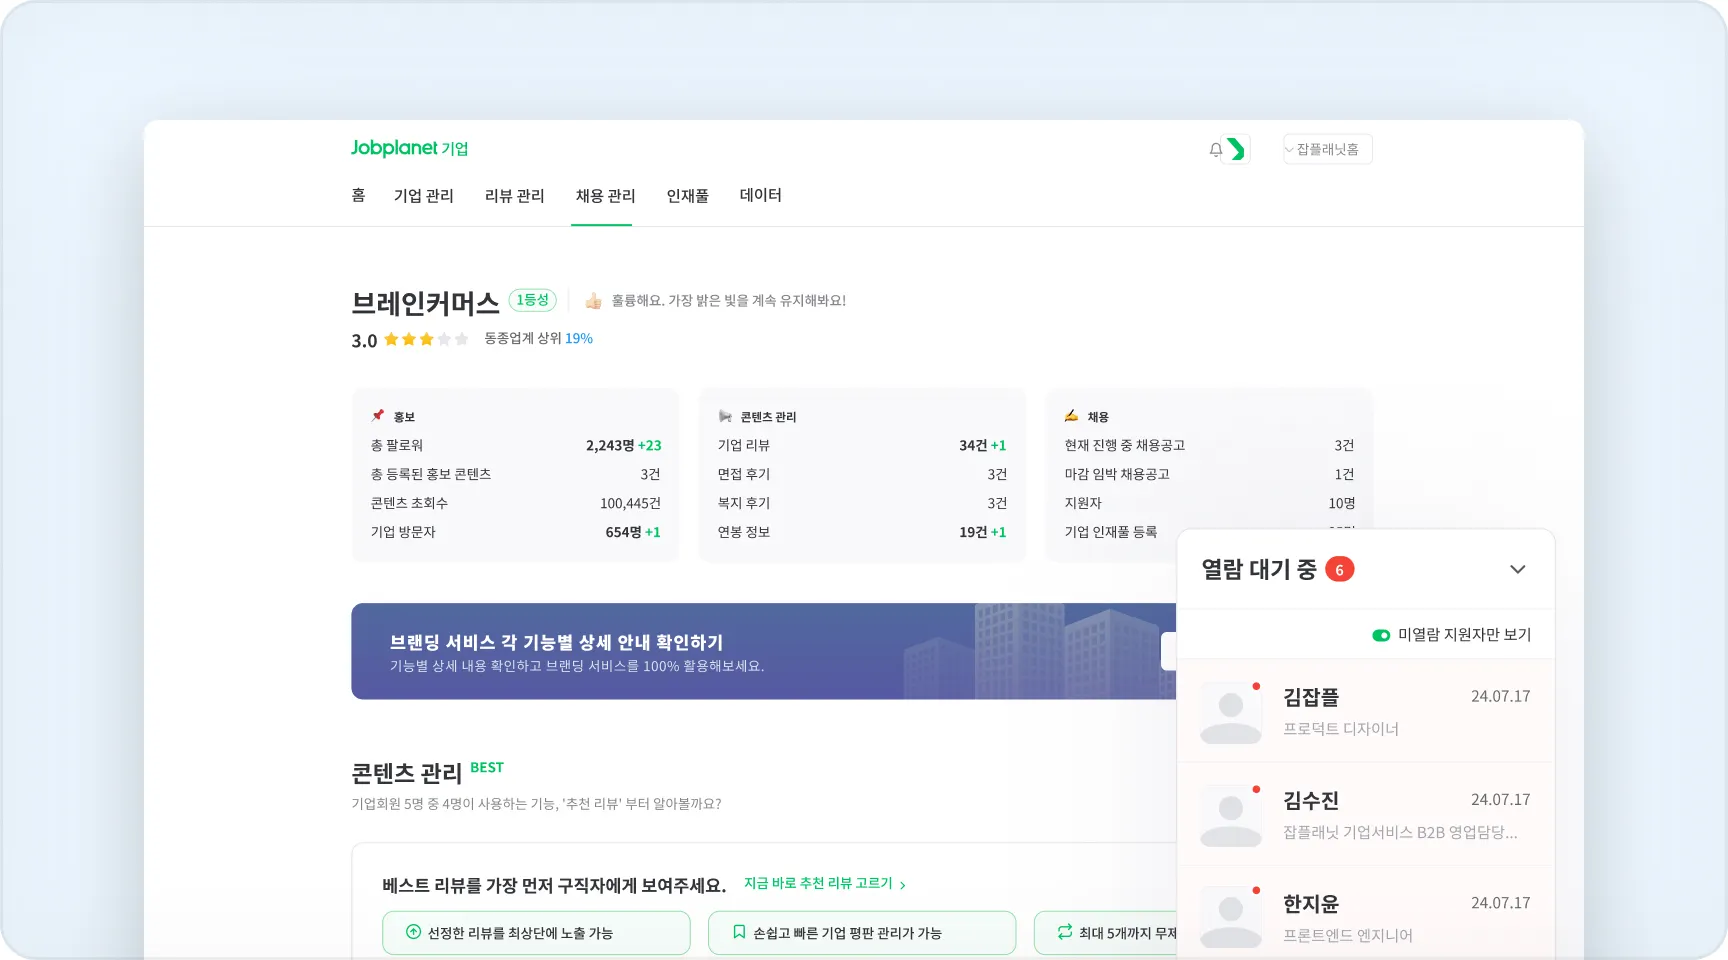Image resolution: width=1728 pixels, height=960 pixels.
Task: Click the 프론트엔드 엔지니어 job title
Action: (x=1348, y=936)
